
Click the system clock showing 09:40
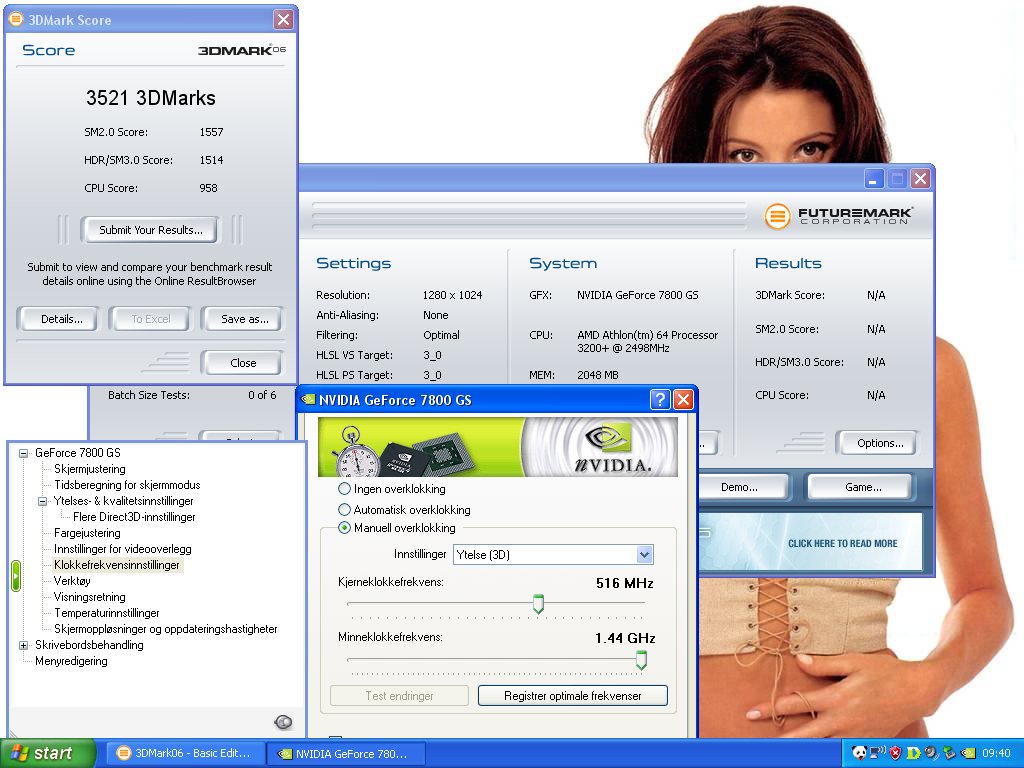coord(996,753)
